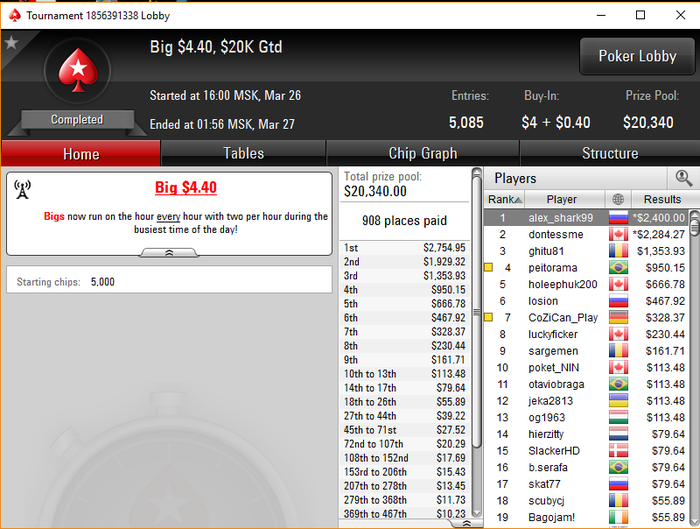The height and width of the screenshot is (529, 700).
Task: Open the Structure tab
Action: point(610,153)
